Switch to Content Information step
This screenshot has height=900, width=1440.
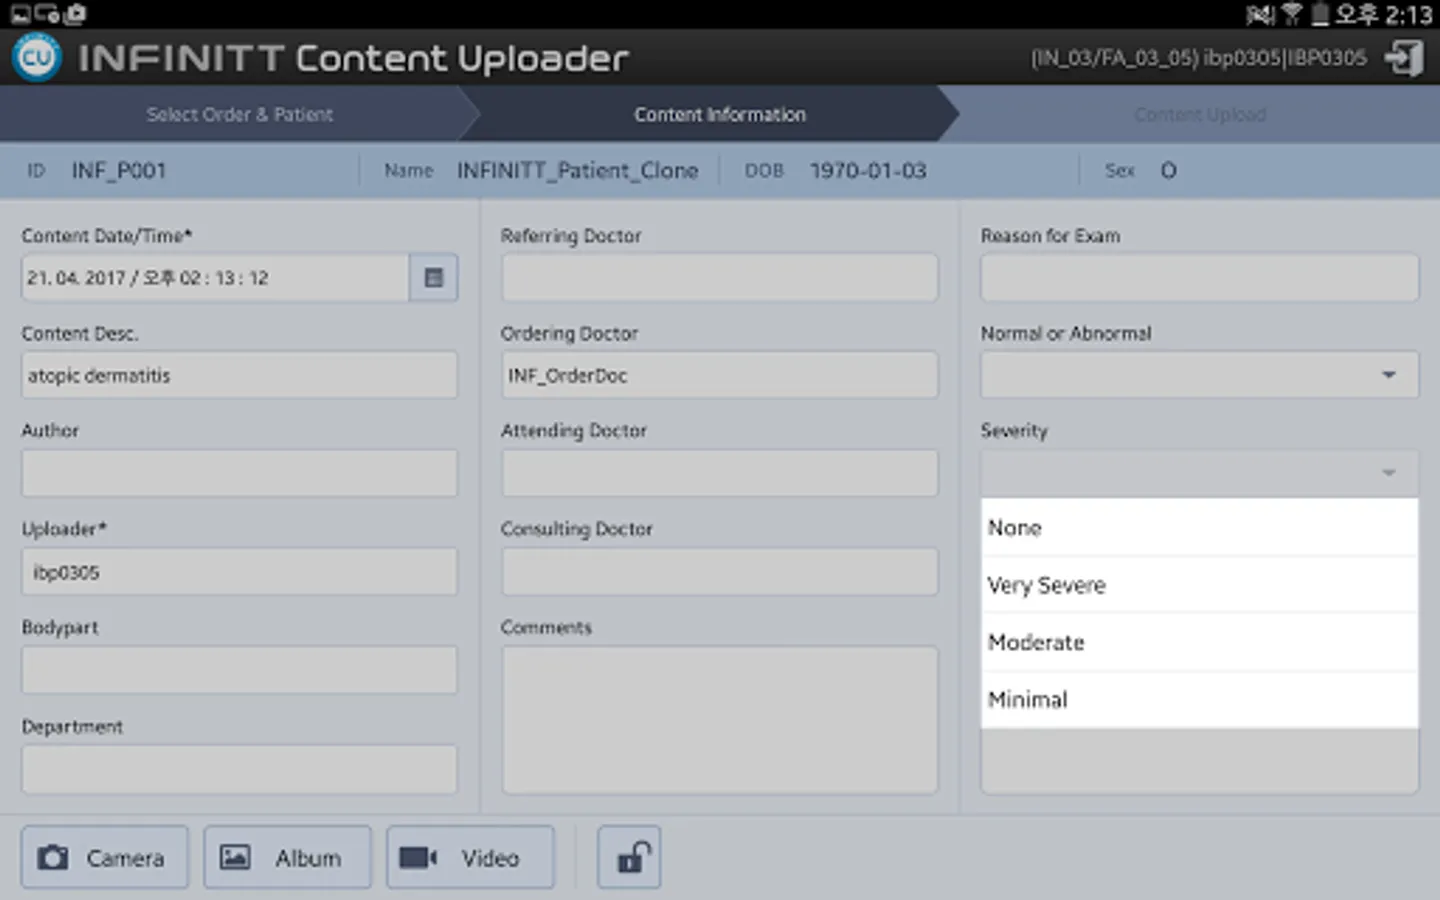pos(719,114)
